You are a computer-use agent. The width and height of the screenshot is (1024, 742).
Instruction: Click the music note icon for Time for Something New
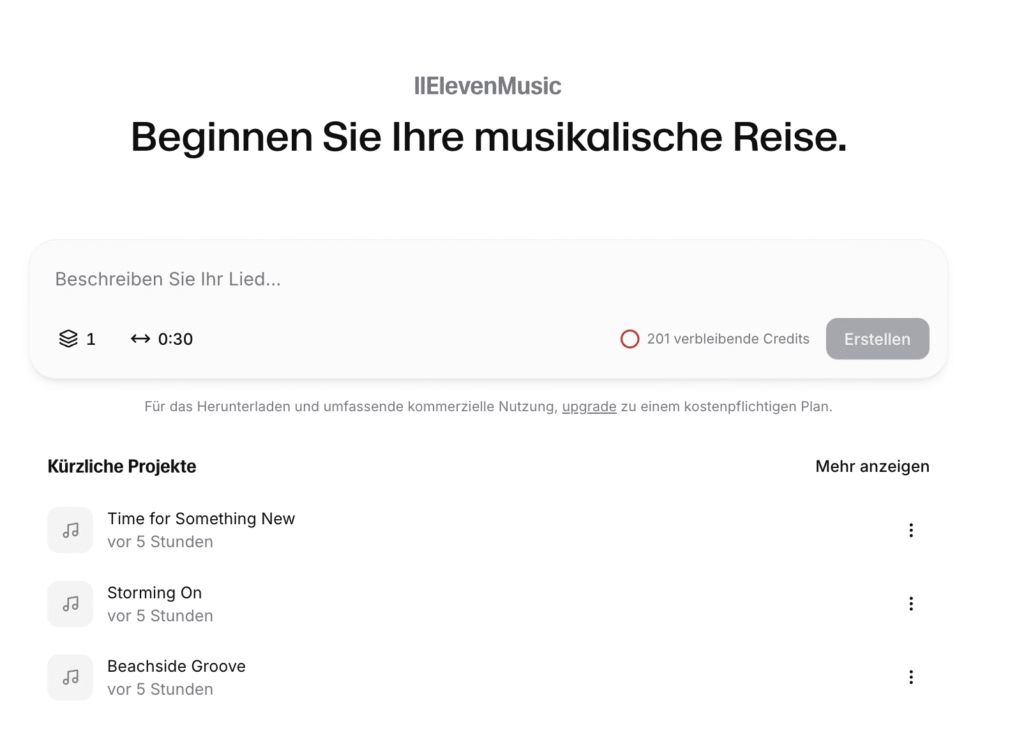point(70,530)
